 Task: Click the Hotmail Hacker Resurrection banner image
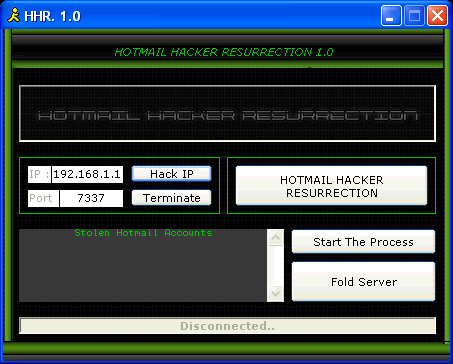(227, 114)
